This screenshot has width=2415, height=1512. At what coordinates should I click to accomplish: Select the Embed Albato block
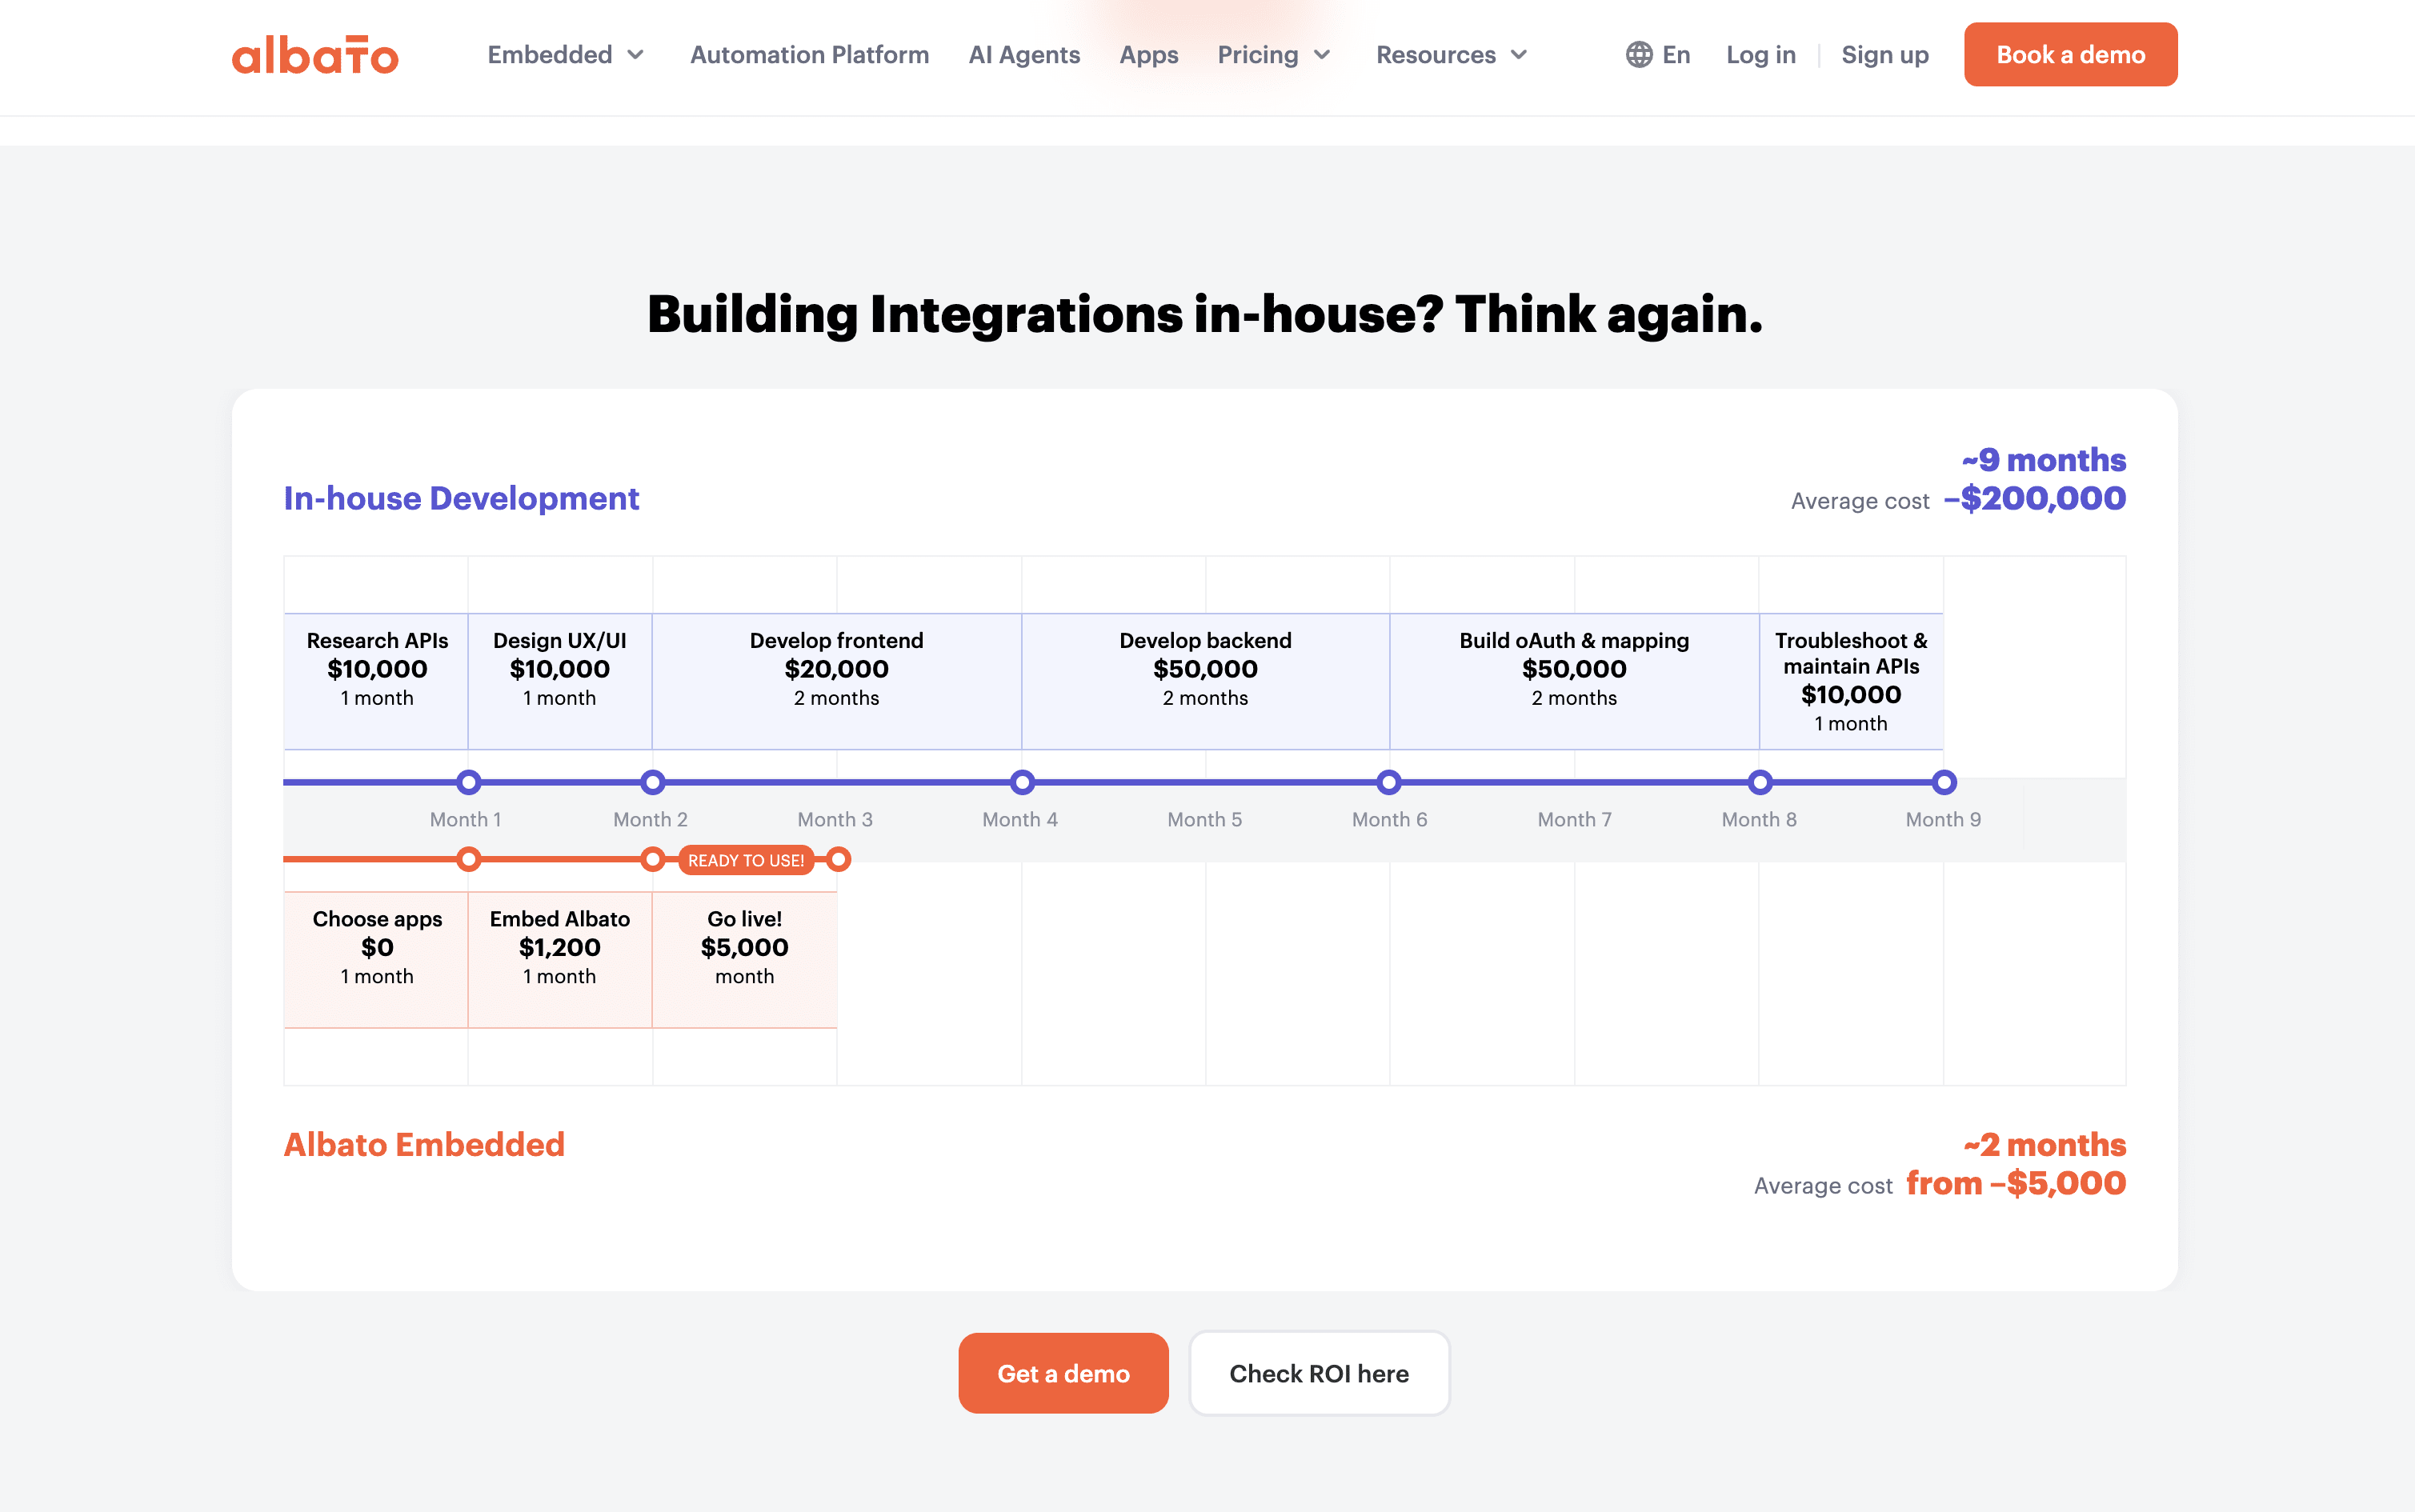click(560, 960)
